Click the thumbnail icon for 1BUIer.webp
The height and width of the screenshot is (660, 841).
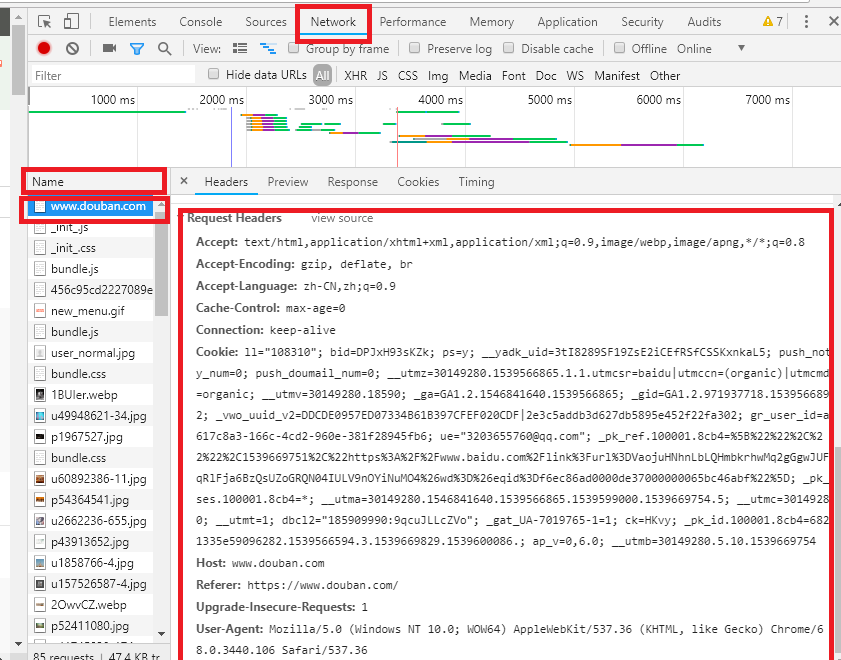(40, 395)
